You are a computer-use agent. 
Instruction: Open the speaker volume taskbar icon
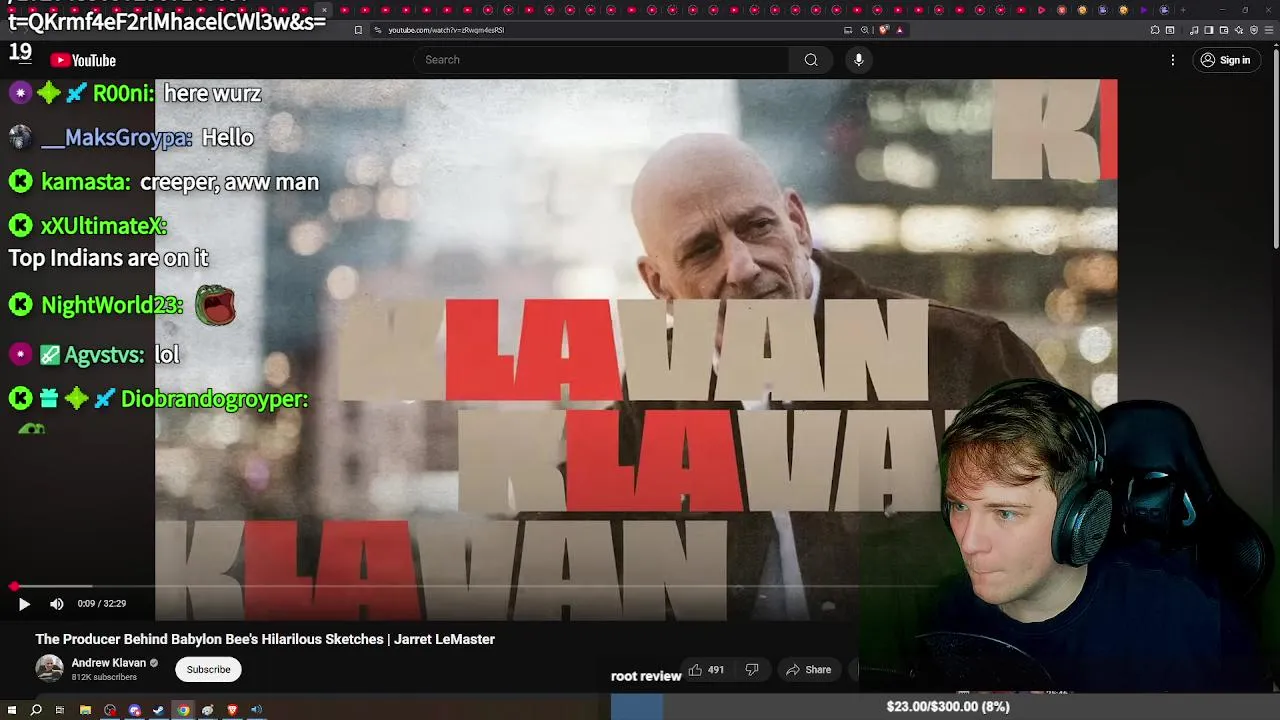(x=256, y=710)
